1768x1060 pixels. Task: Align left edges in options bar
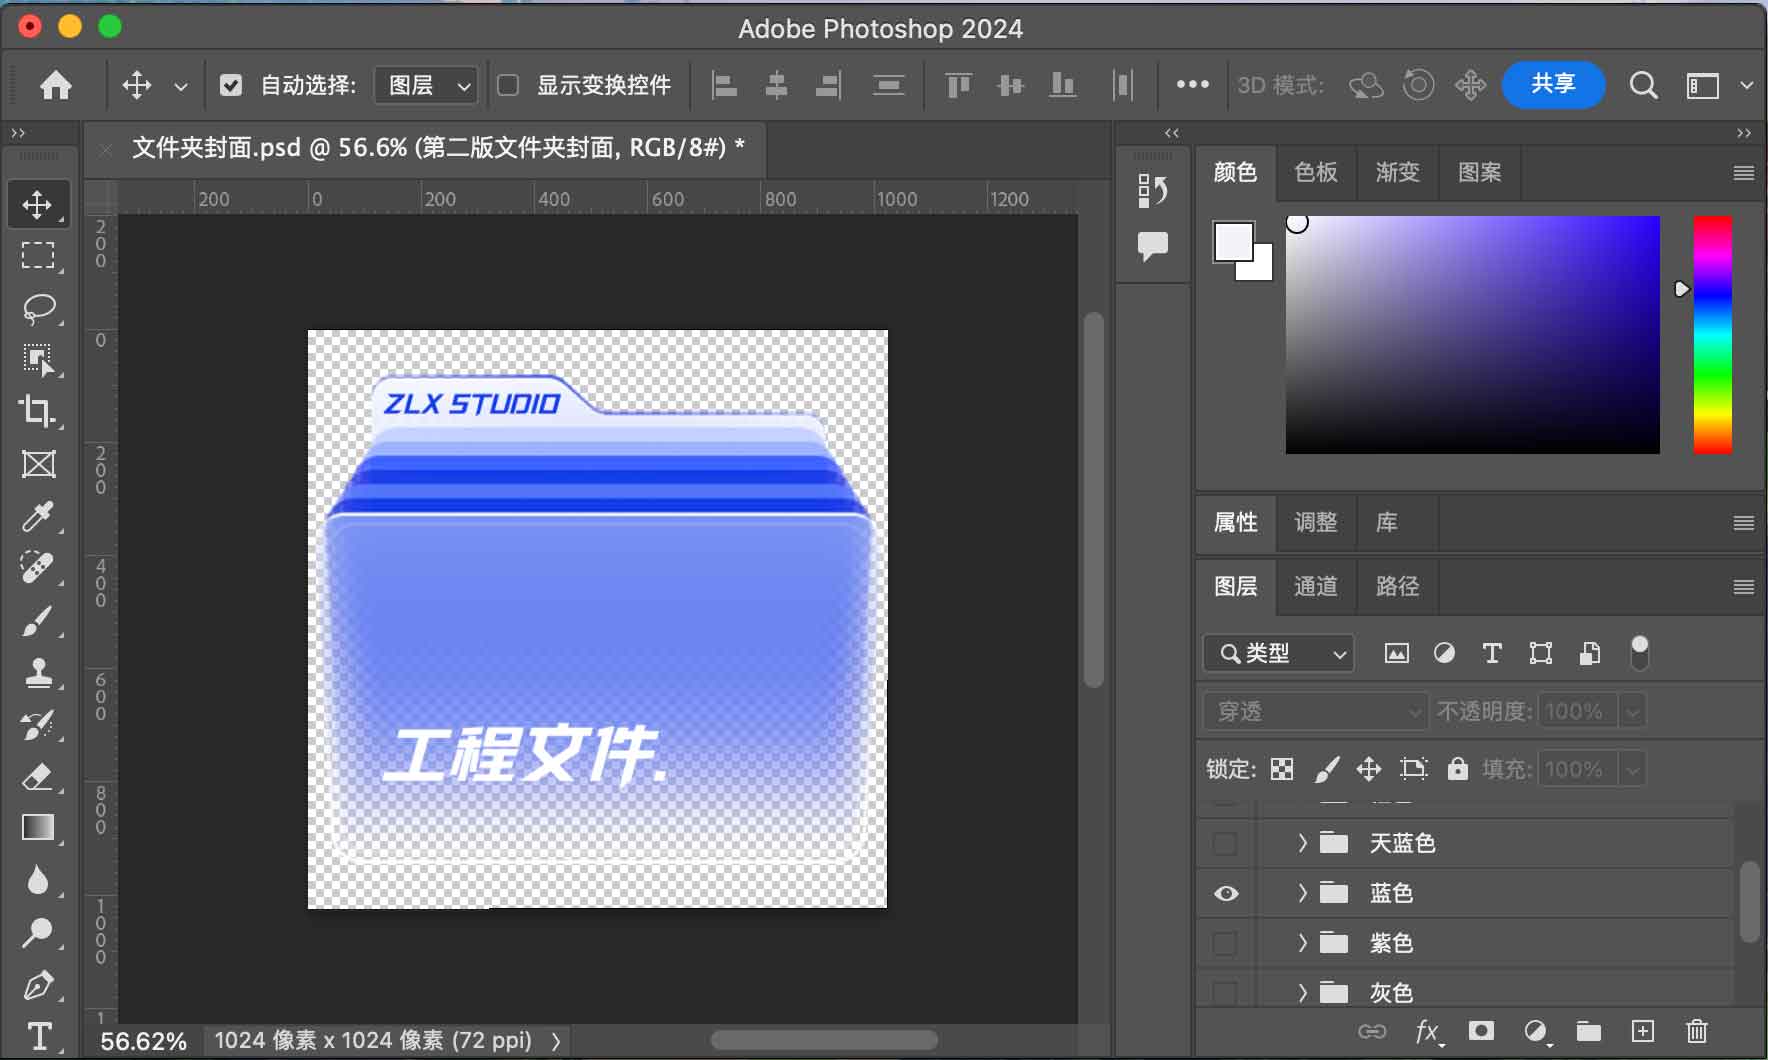tap(724, 86)
